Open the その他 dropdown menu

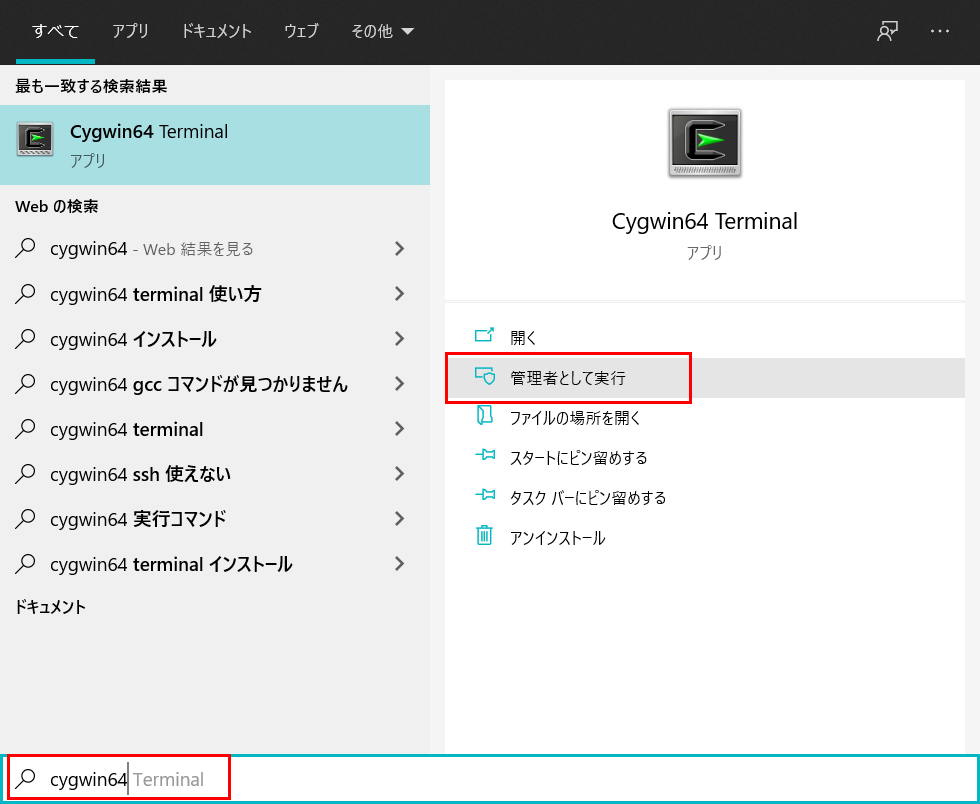tap(382, 31)
